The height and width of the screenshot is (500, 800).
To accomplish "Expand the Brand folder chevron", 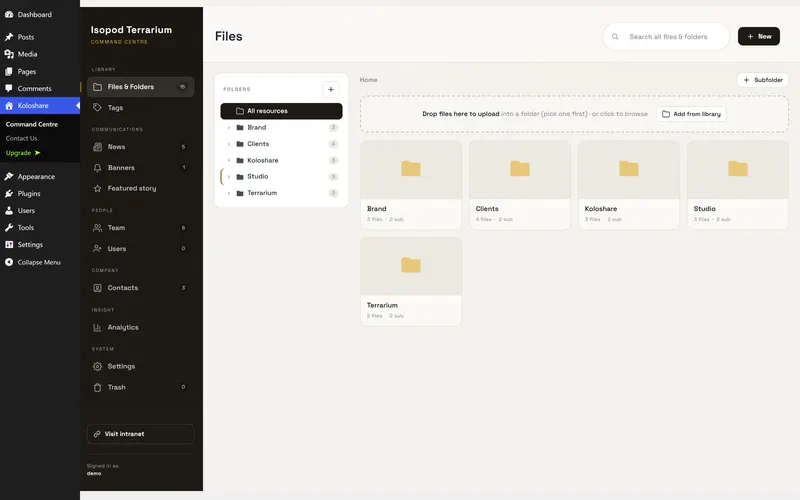I will [x=229, y=128].
